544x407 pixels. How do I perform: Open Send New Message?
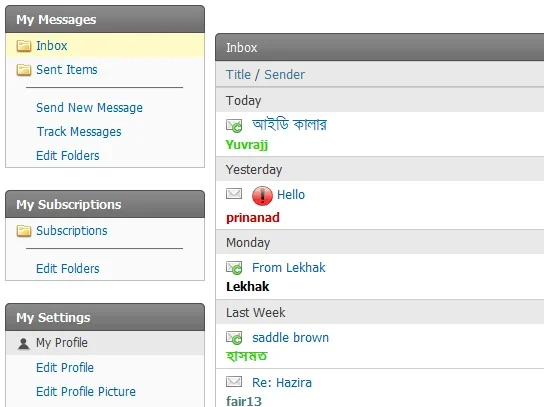point(90,108)
